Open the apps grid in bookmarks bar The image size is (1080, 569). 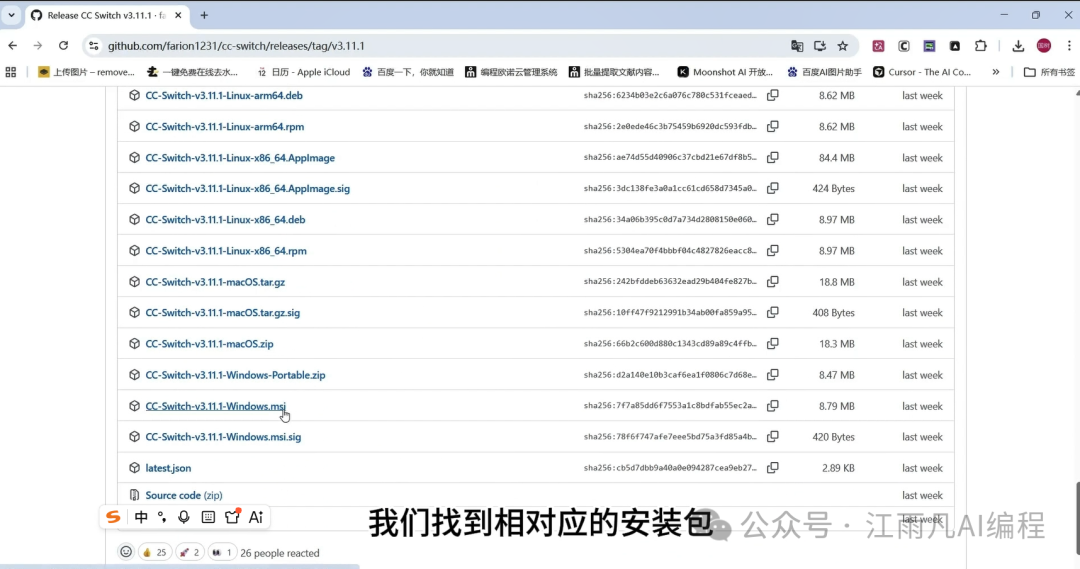point(11,72)
